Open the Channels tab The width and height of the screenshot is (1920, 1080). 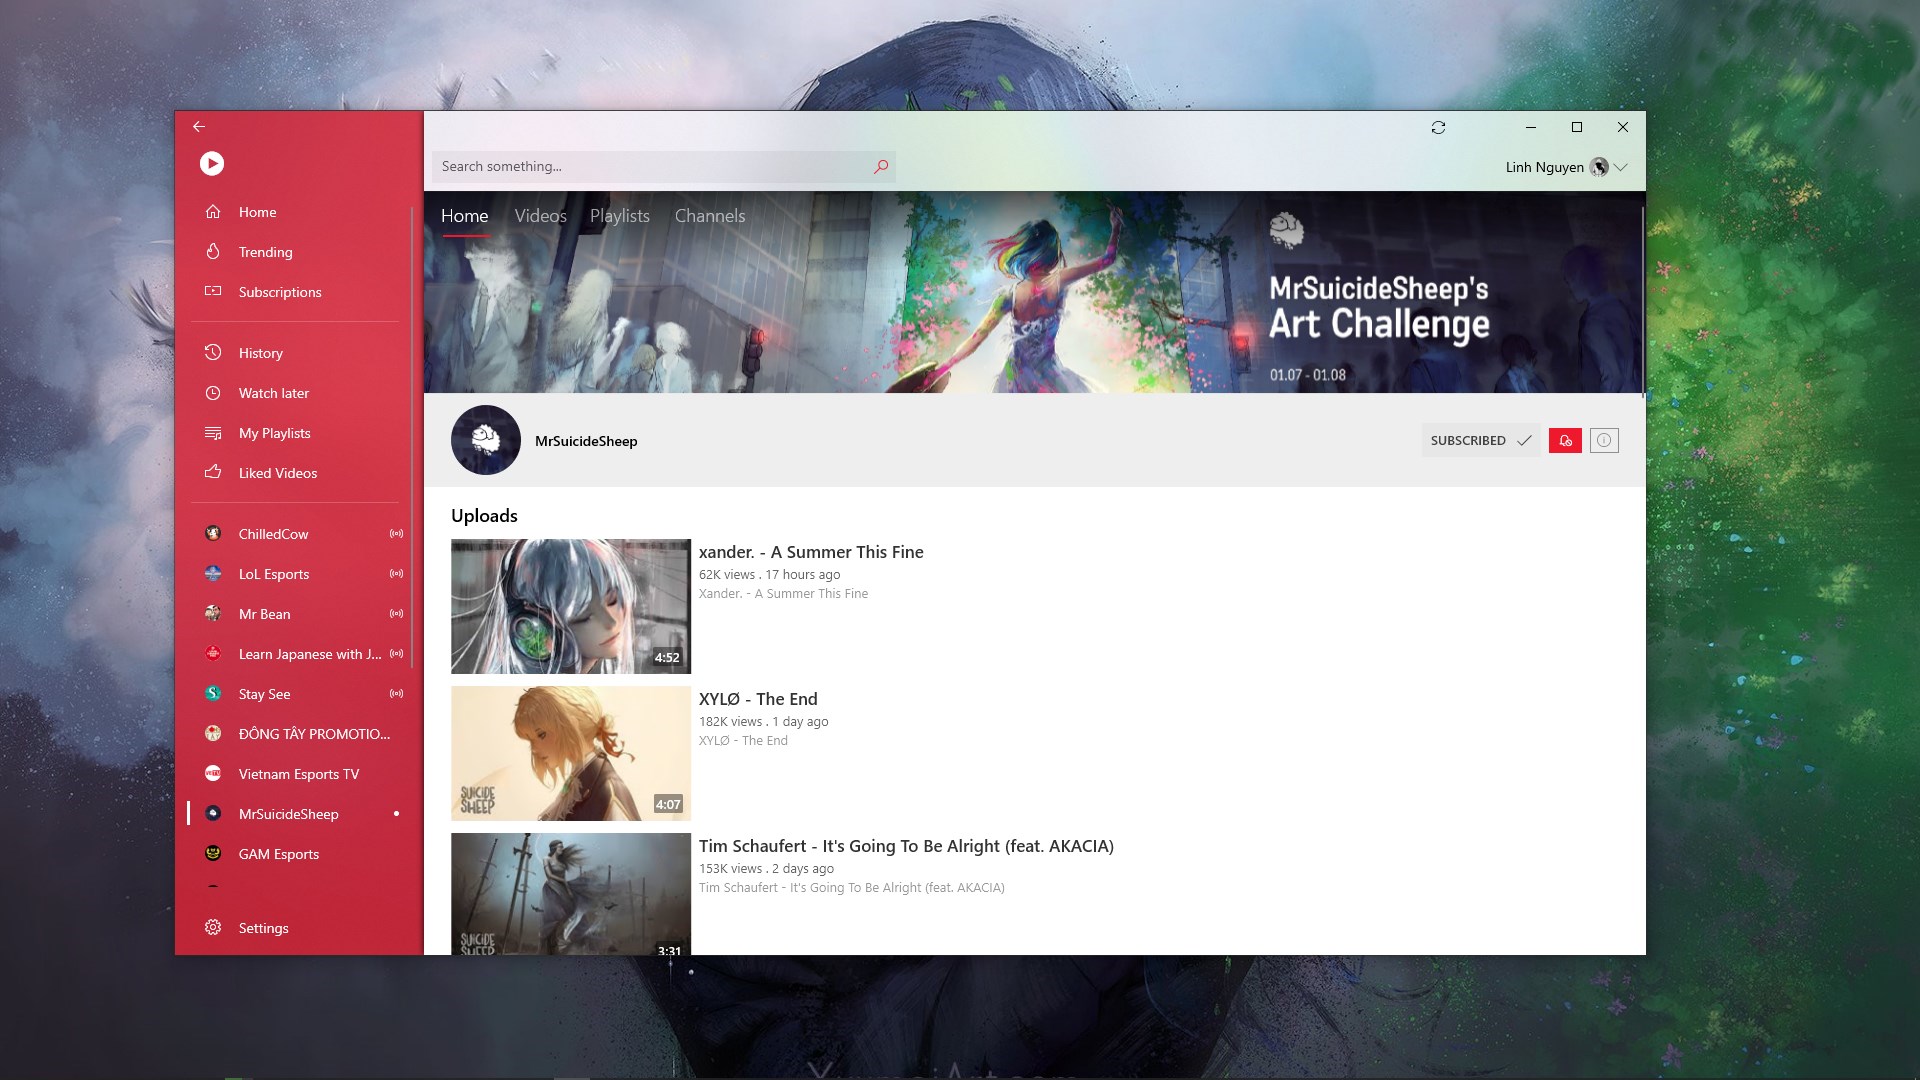coord(709,216)
